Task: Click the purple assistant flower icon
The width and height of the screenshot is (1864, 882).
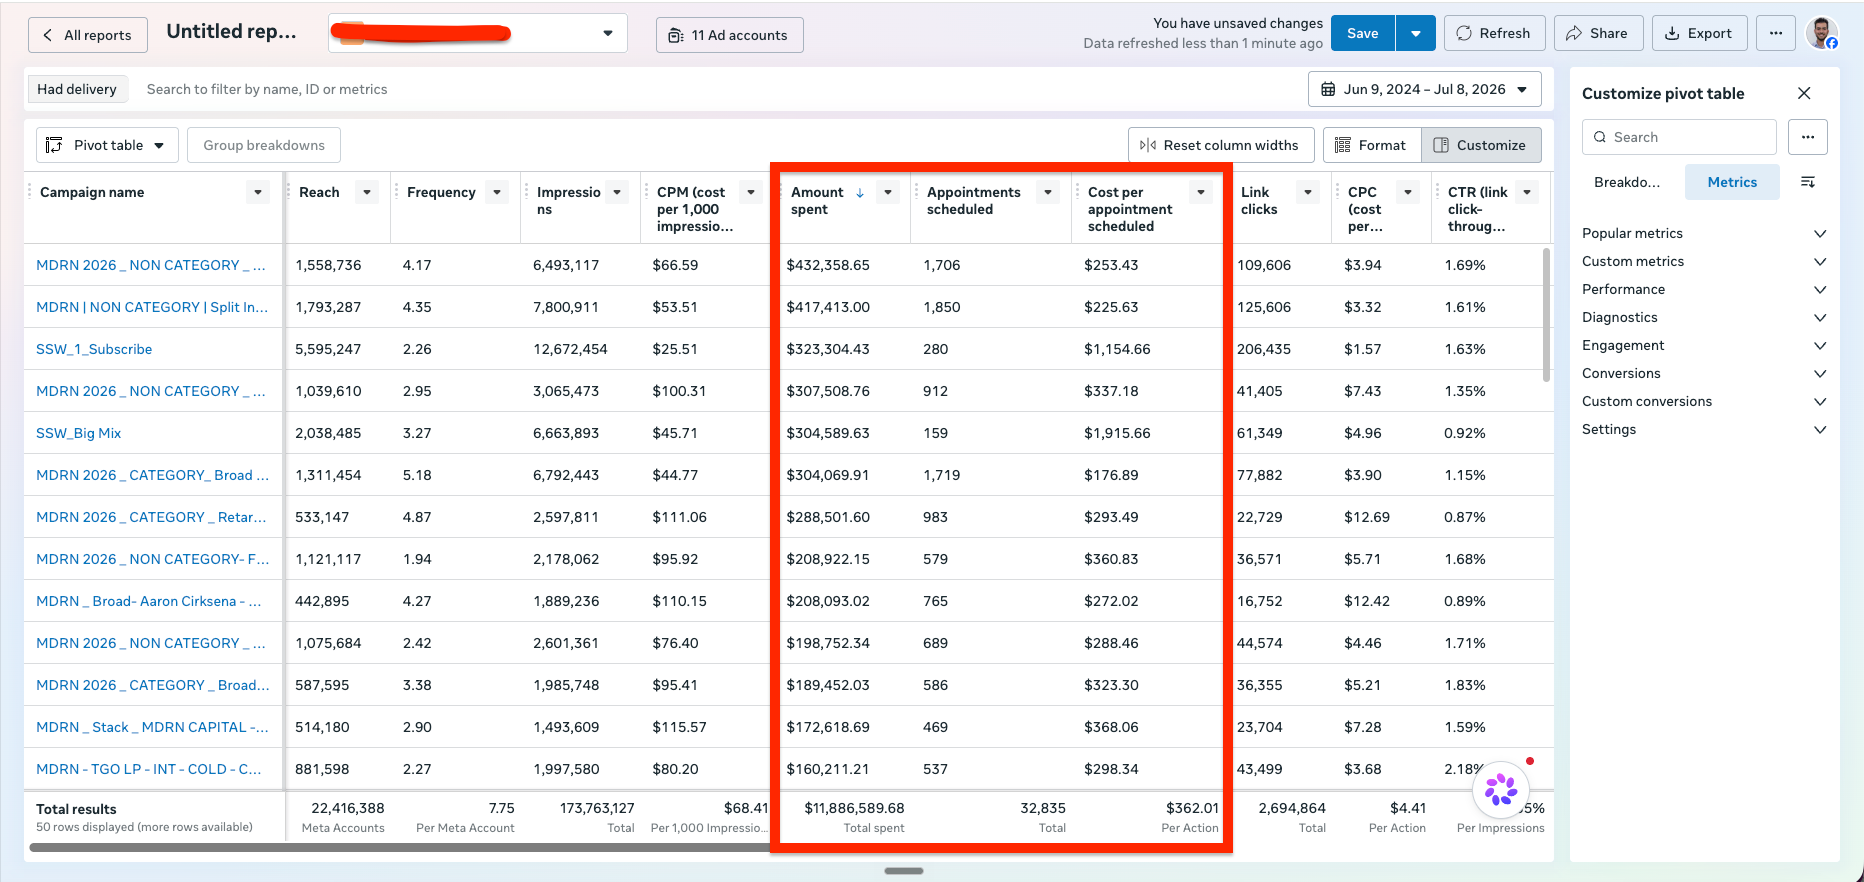Action: tap(1501, 790)
